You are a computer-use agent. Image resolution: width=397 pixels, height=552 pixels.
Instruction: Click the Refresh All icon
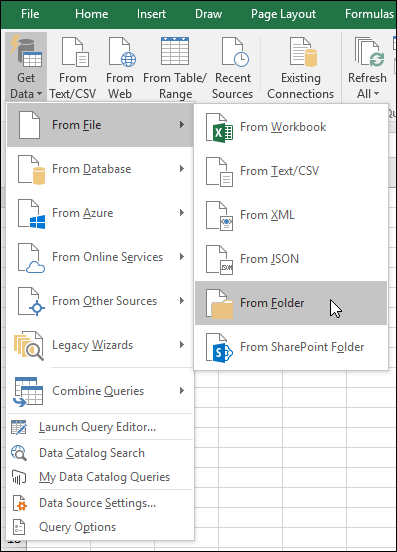[x=369, y=52]
